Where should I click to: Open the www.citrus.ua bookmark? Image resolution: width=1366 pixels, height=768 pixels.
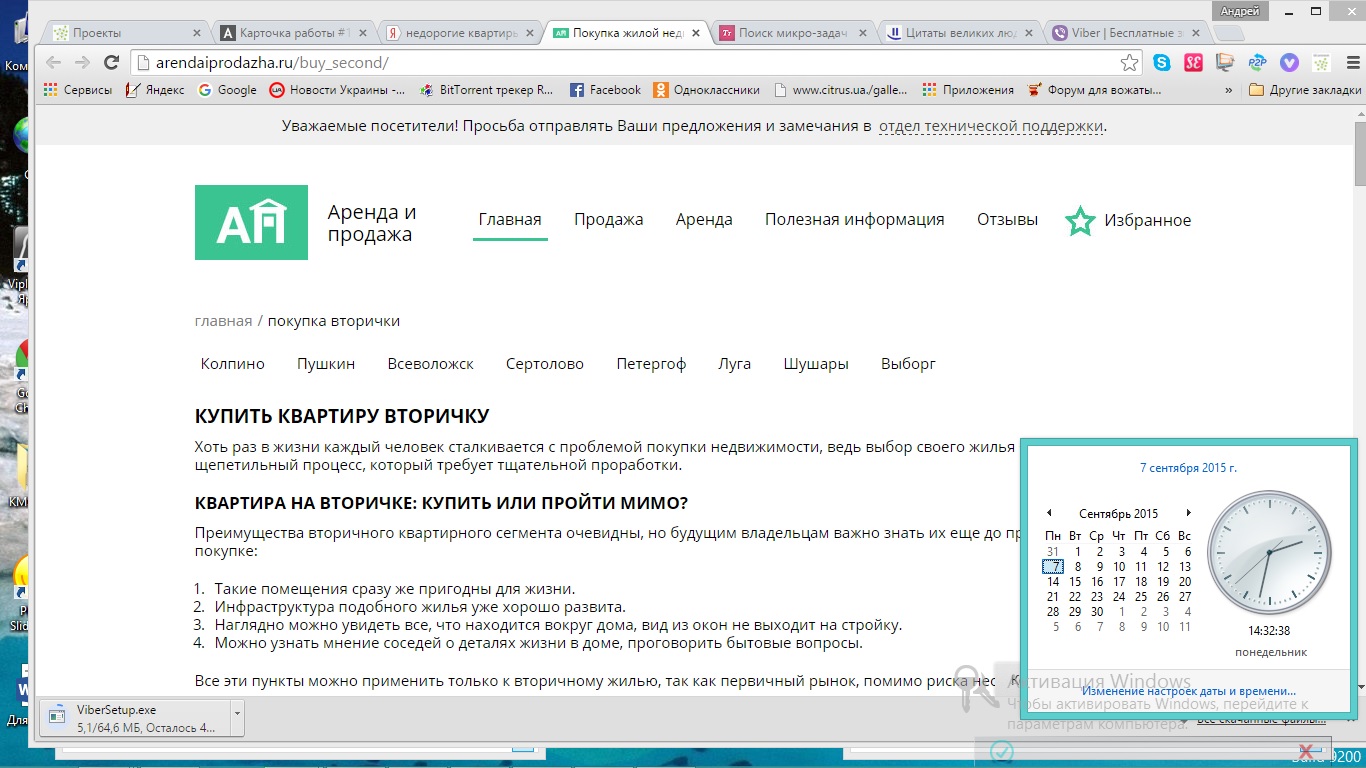click(841, 90)
